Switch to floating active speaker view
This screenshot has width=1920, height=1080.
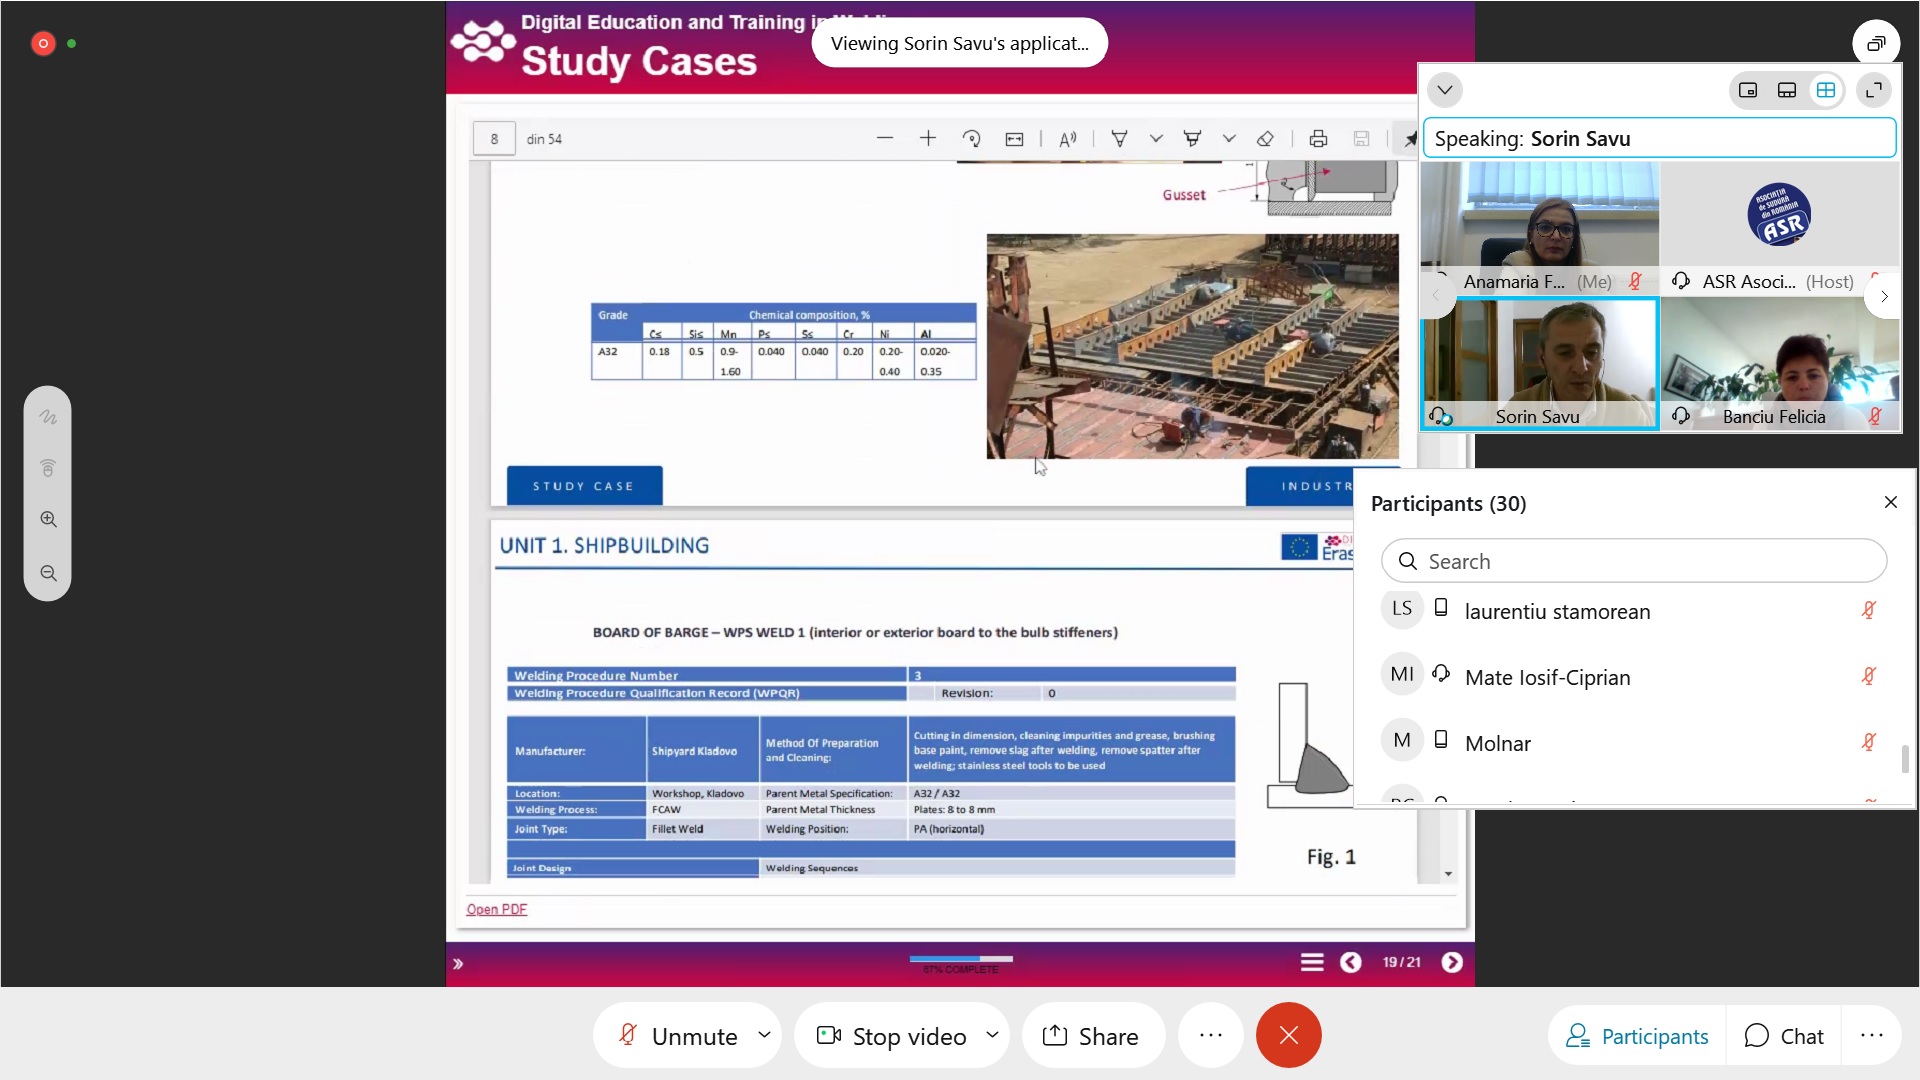pos(1748,91)
